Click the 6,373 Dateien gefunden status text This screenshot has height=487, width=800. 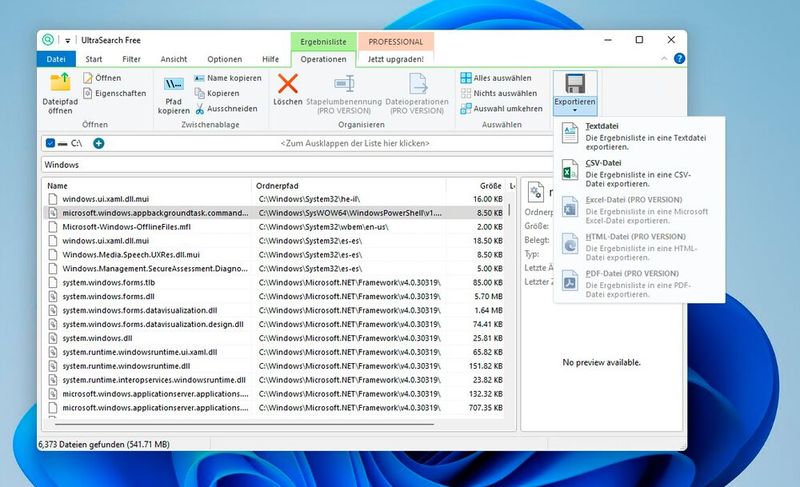click(x=104, y=445)
